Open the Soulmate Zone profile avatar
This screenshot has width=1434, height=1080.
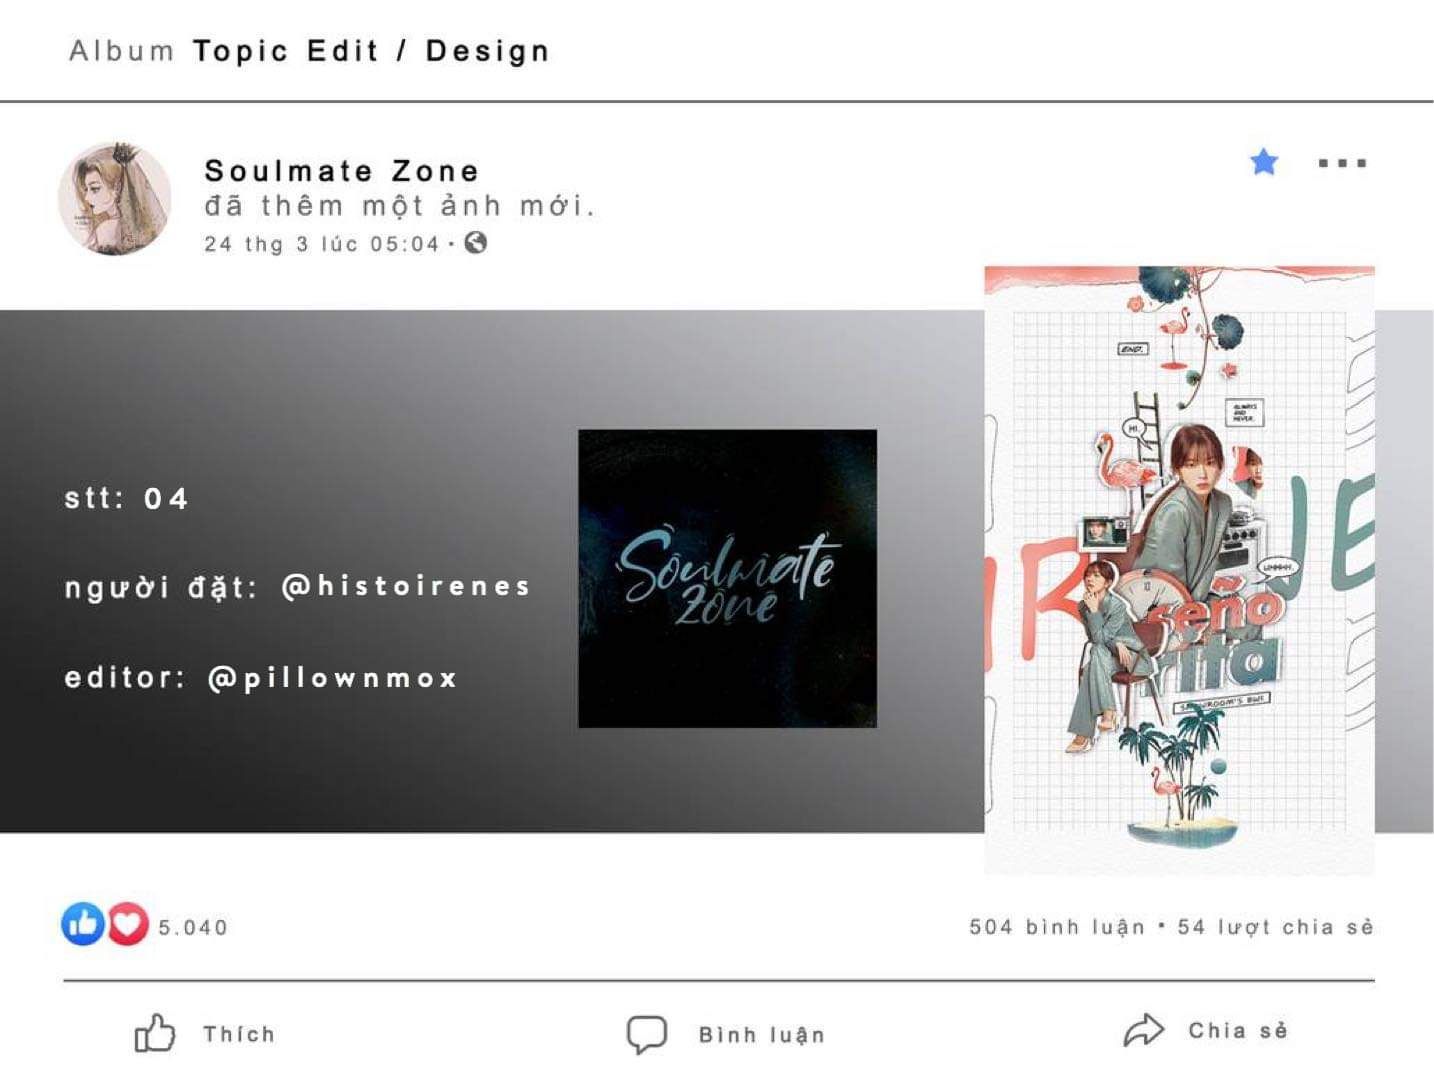[115, 199]
